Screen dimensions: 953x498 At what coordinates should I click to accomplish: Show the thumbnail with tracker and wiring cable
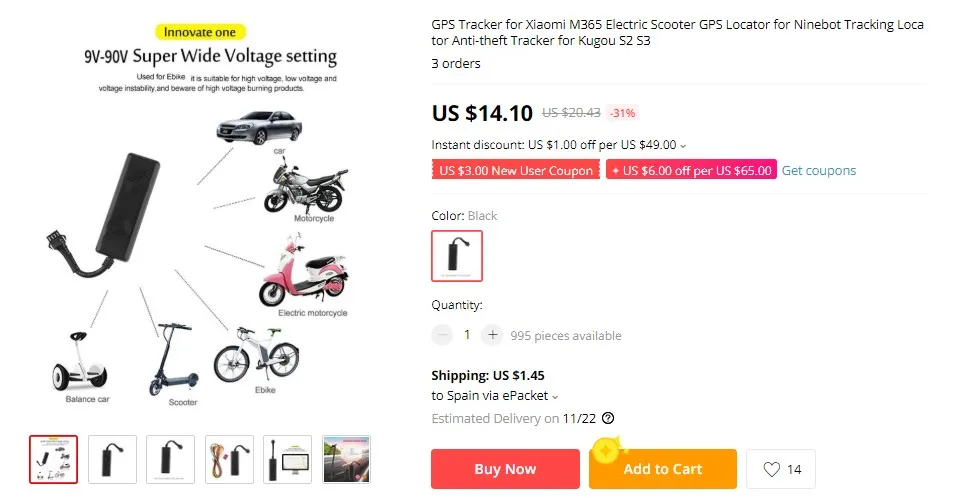point(229,459)
